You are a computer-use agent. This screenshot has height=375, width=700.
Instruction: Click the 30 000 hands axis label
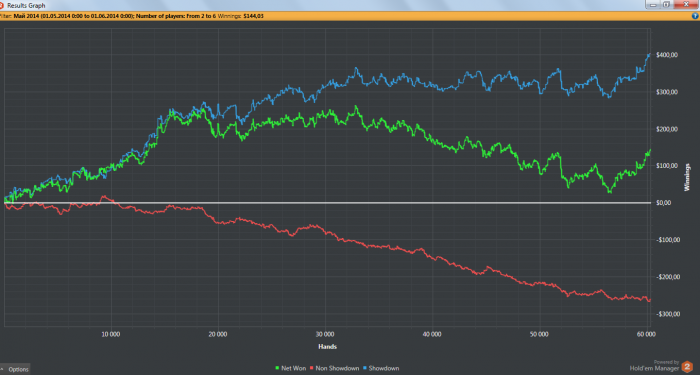pyautogui.click(x=325, y=334)
